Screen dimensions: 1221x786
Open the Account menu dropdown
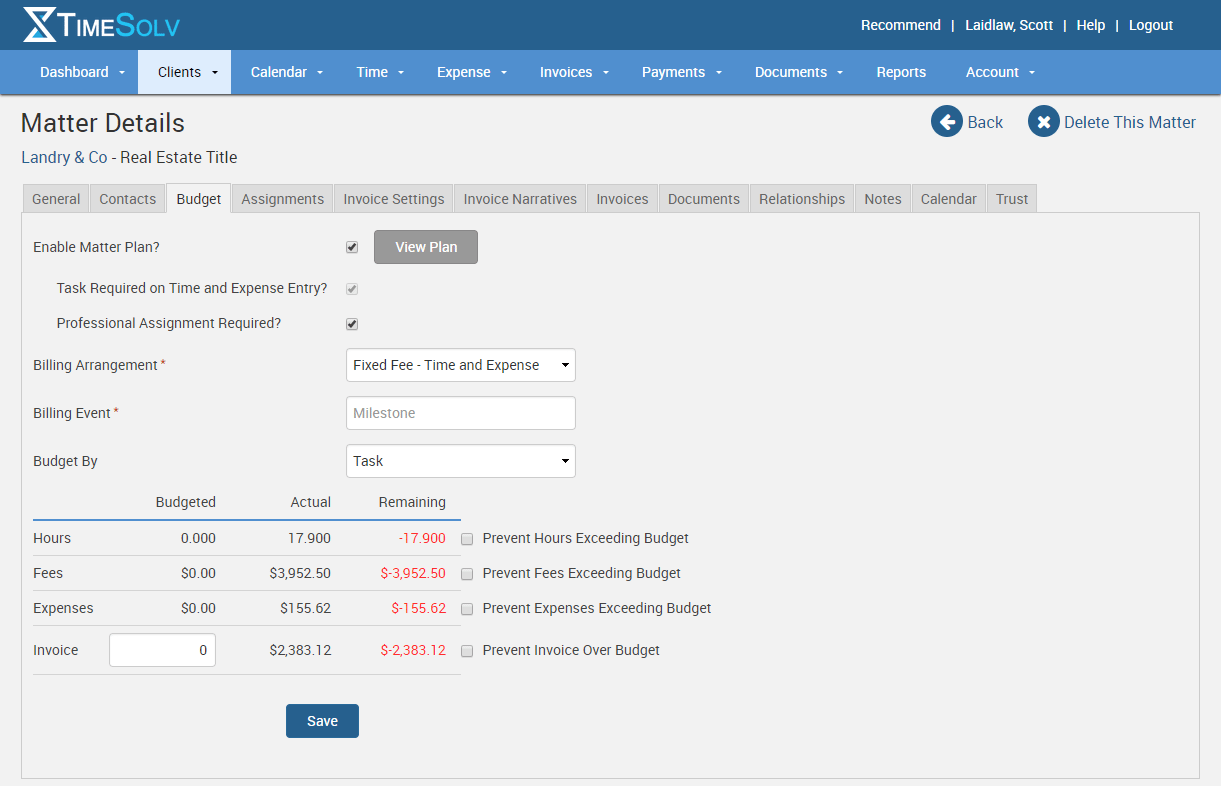pyautogui.click(x=1000, y=72)
